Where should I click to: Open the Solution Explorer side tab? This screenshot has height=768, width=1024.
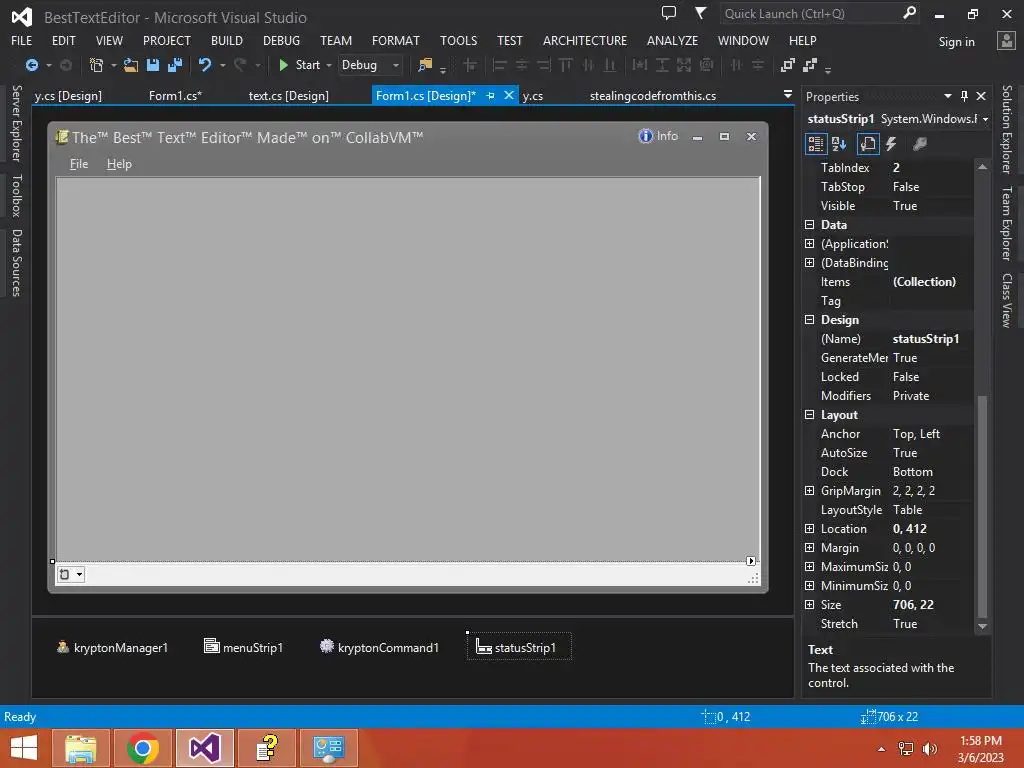[x=1006, y=129]
